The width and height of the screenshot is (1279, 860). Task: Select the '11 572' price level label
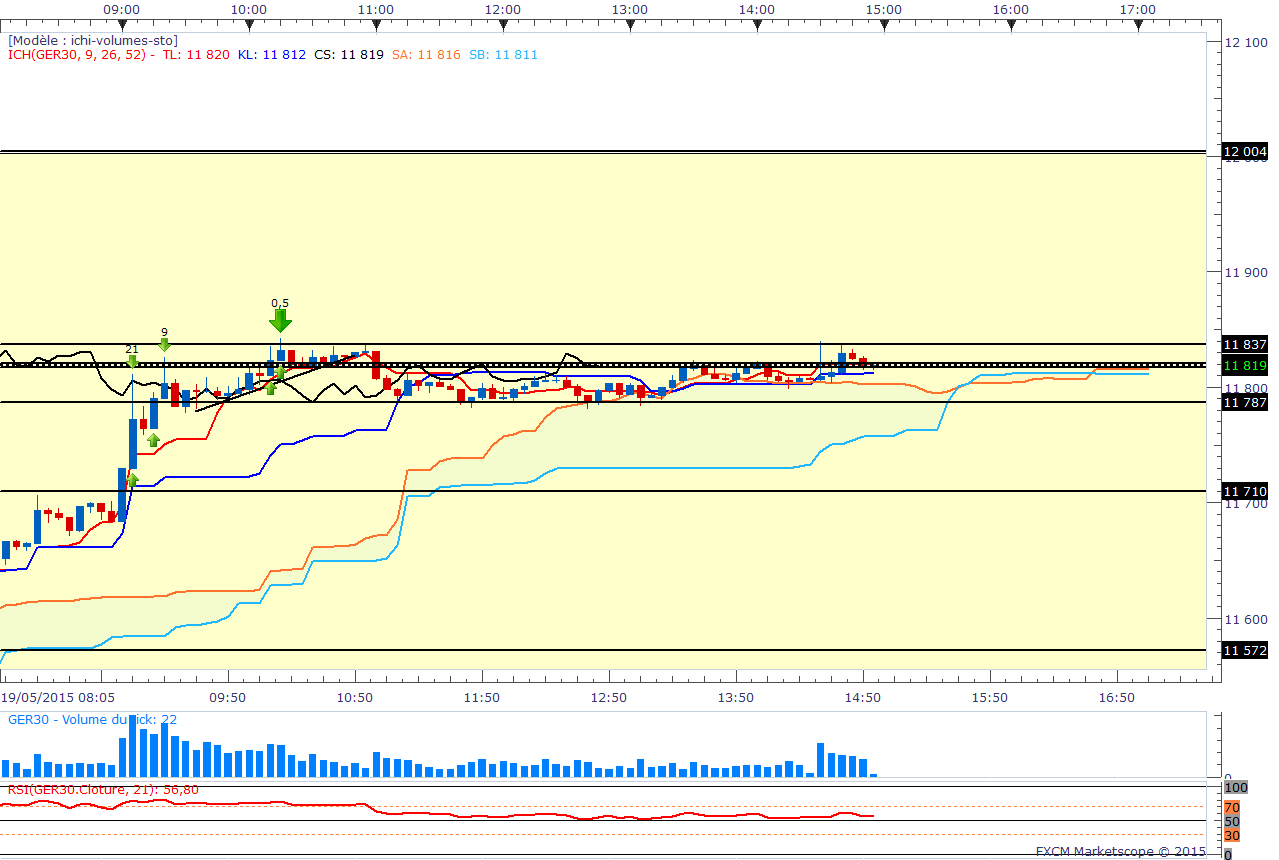pyautogui.click(x=1245, y=650)
